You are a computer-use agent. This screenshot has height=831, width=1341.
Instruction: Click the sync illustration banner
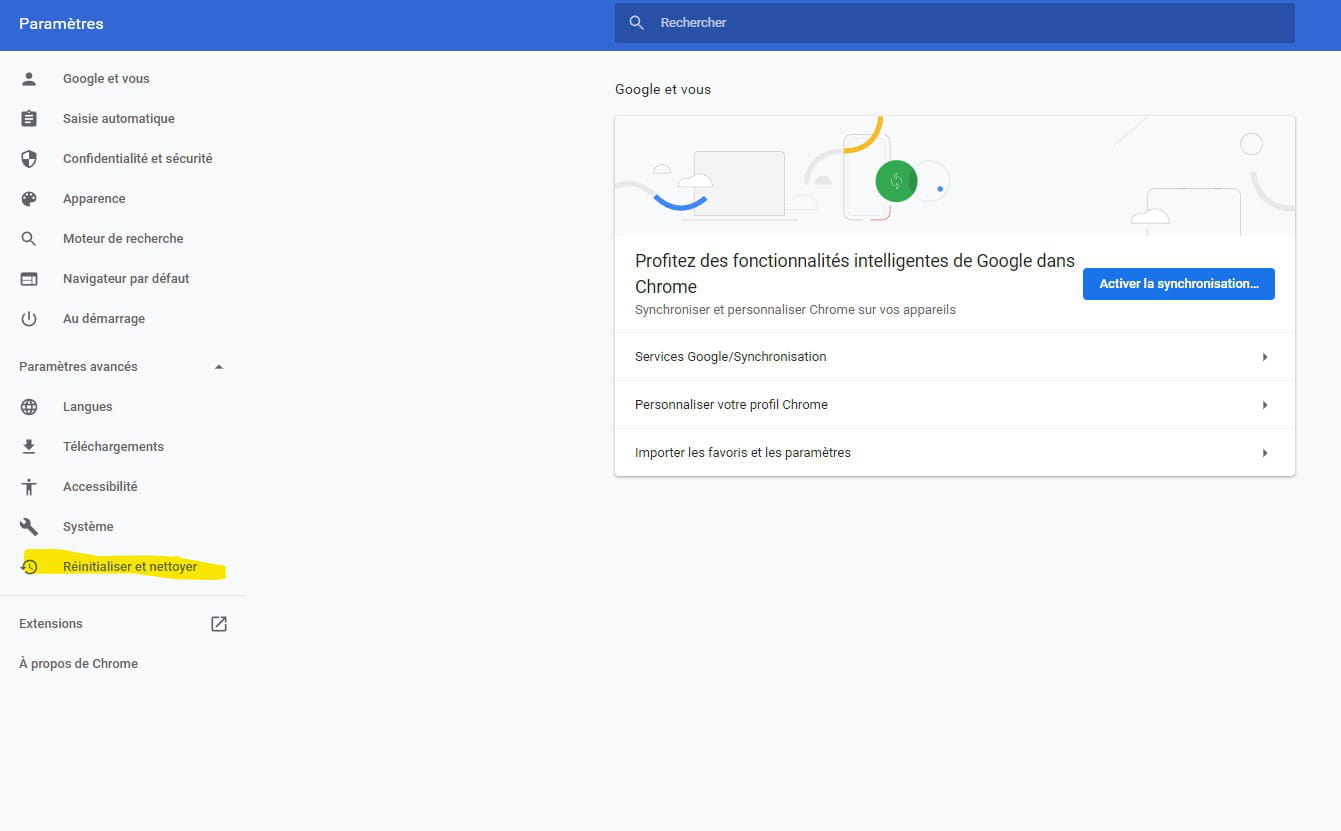(x=955, y=176)
